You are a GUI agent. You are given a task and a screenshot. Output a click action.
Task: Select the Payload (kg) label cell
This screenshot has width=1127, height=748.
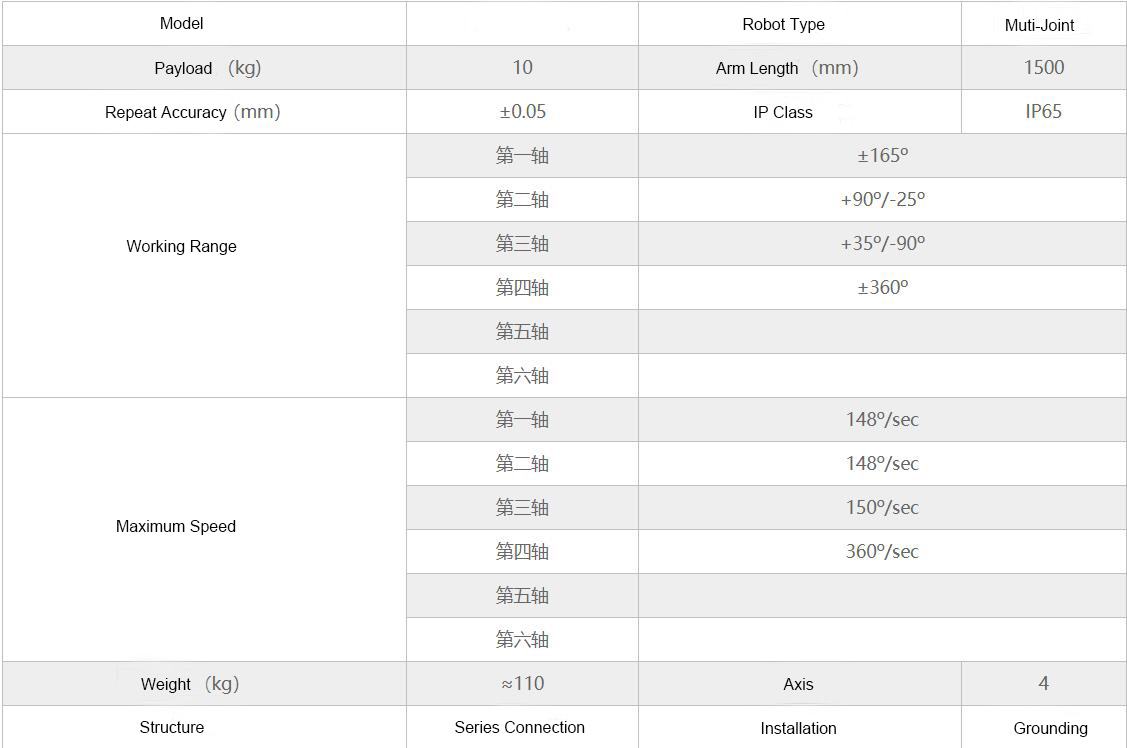click(207, 68)
